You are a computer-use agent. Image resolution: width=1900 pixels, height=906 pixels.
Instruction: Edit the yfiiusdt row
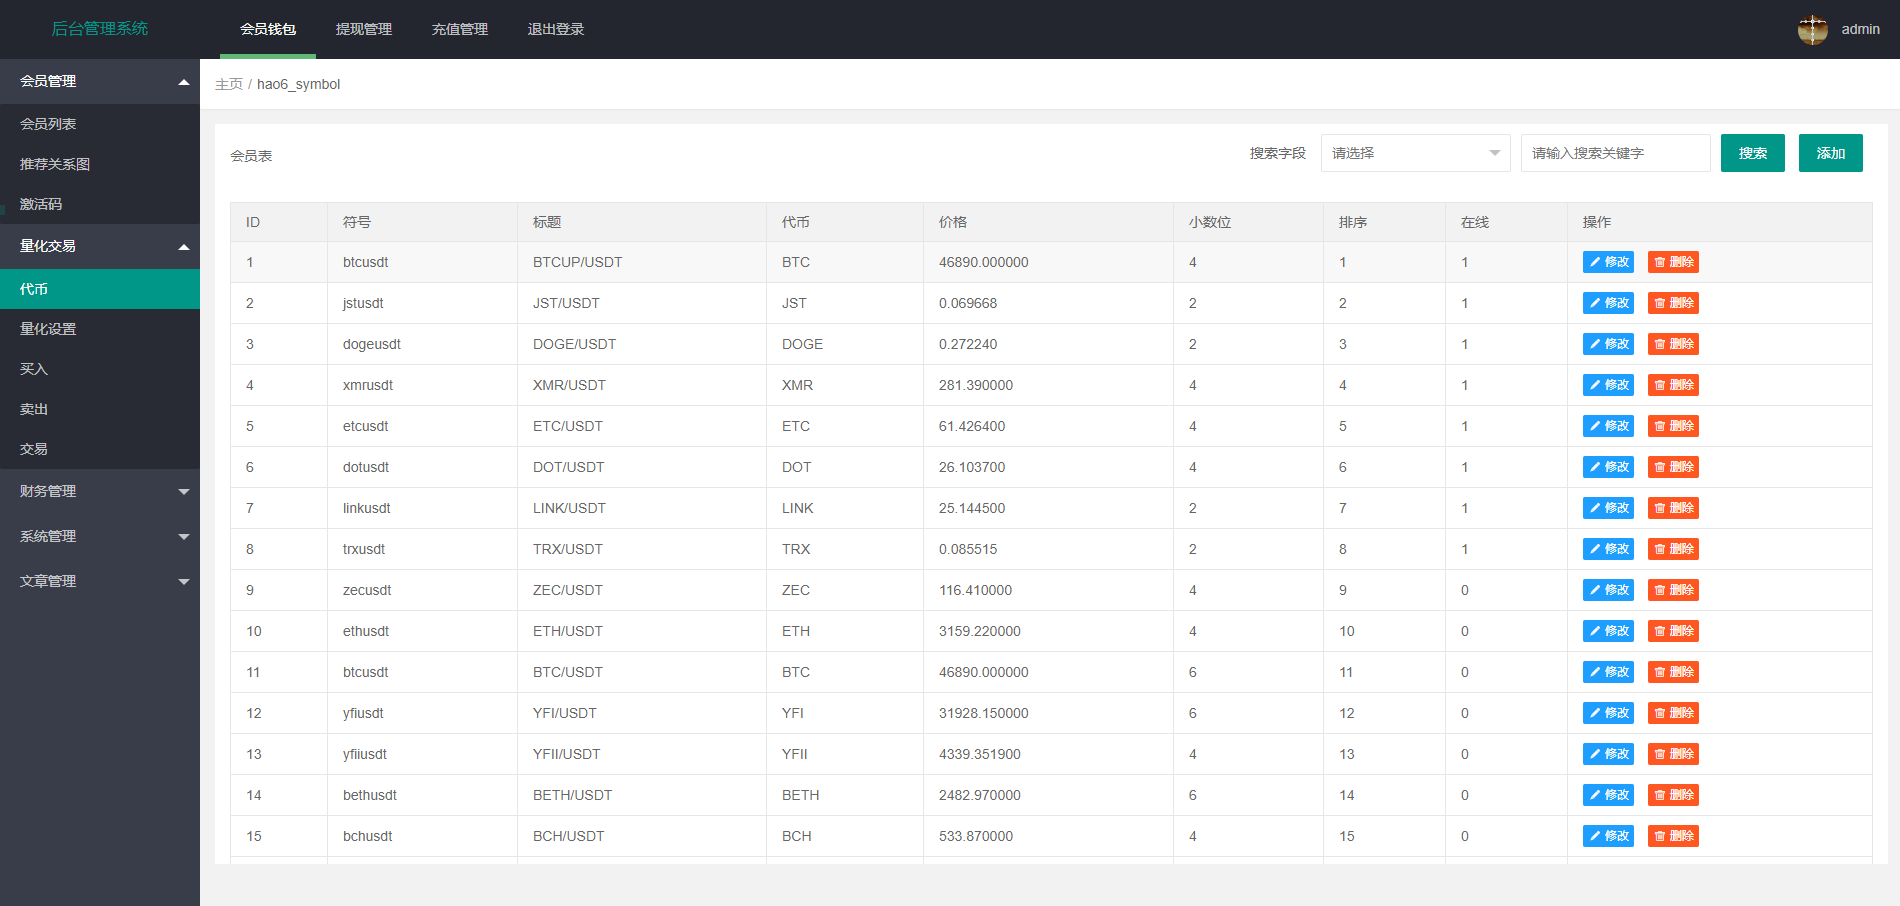(x=1608, y=754)
